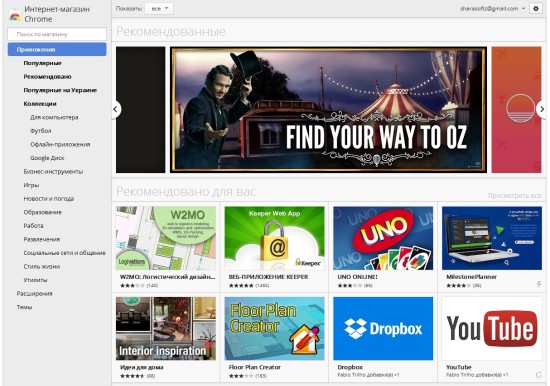Click the Dropbox title text below tile
Viewport: 550px width, 386px height.
[x=350, y=367]
